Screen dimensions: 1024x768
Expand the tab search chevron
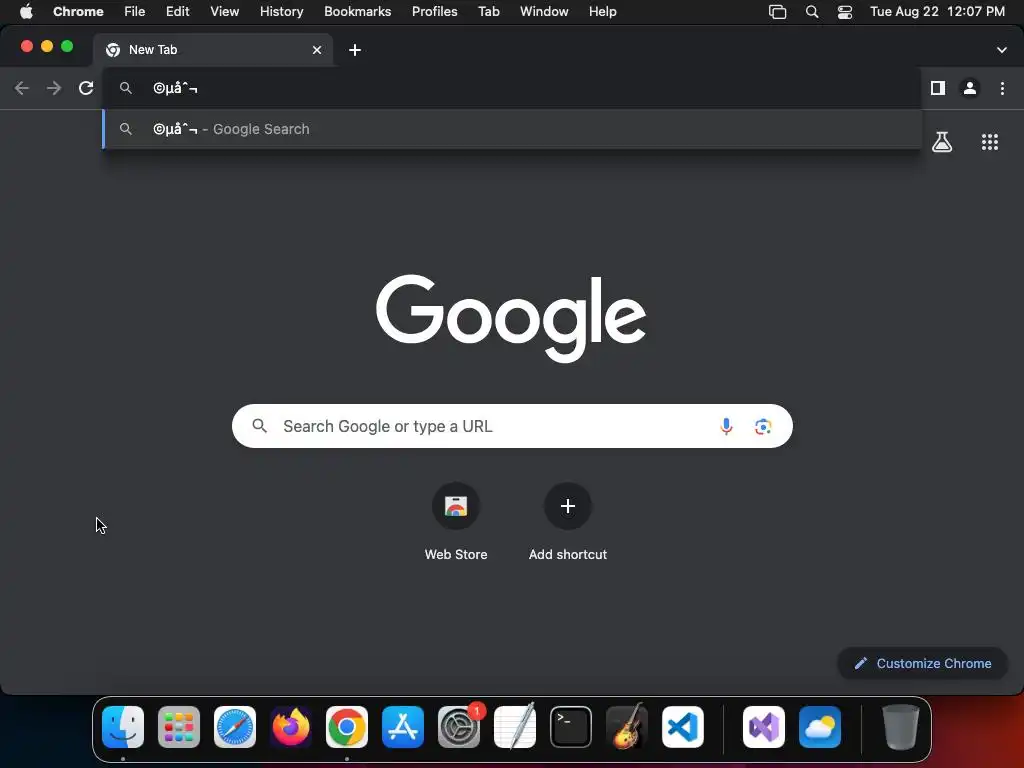pos(1002,50)
